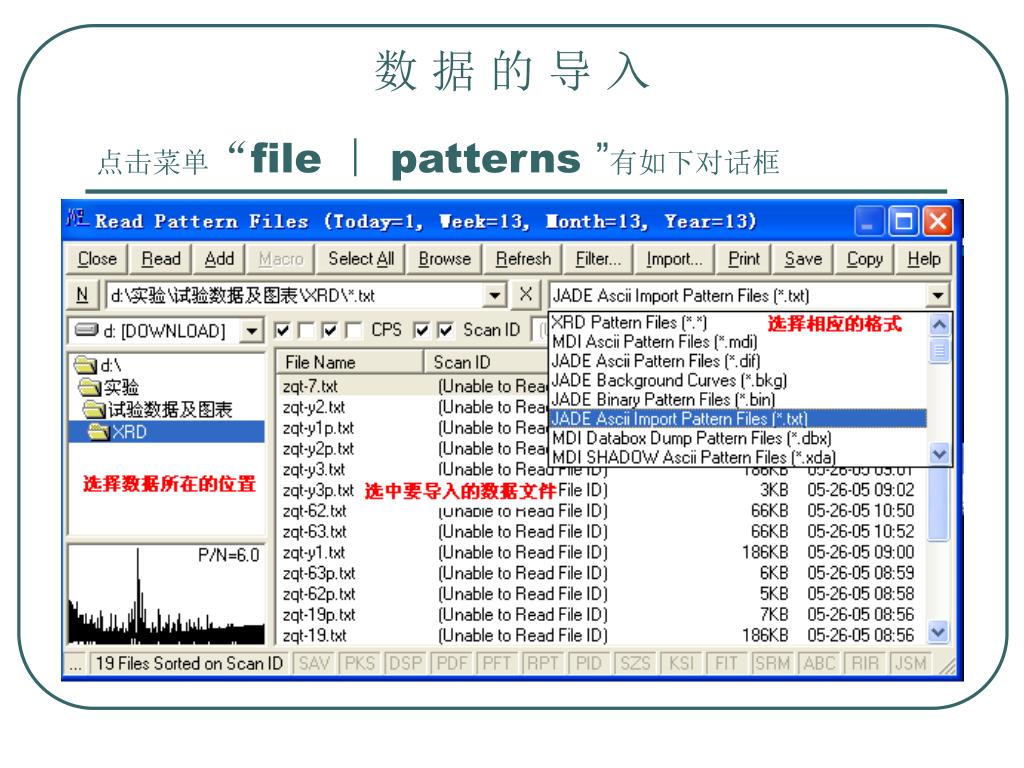Sort by the Scan ID column header
Viewport: 1024px width, 768px height.
tap(487, 362)
